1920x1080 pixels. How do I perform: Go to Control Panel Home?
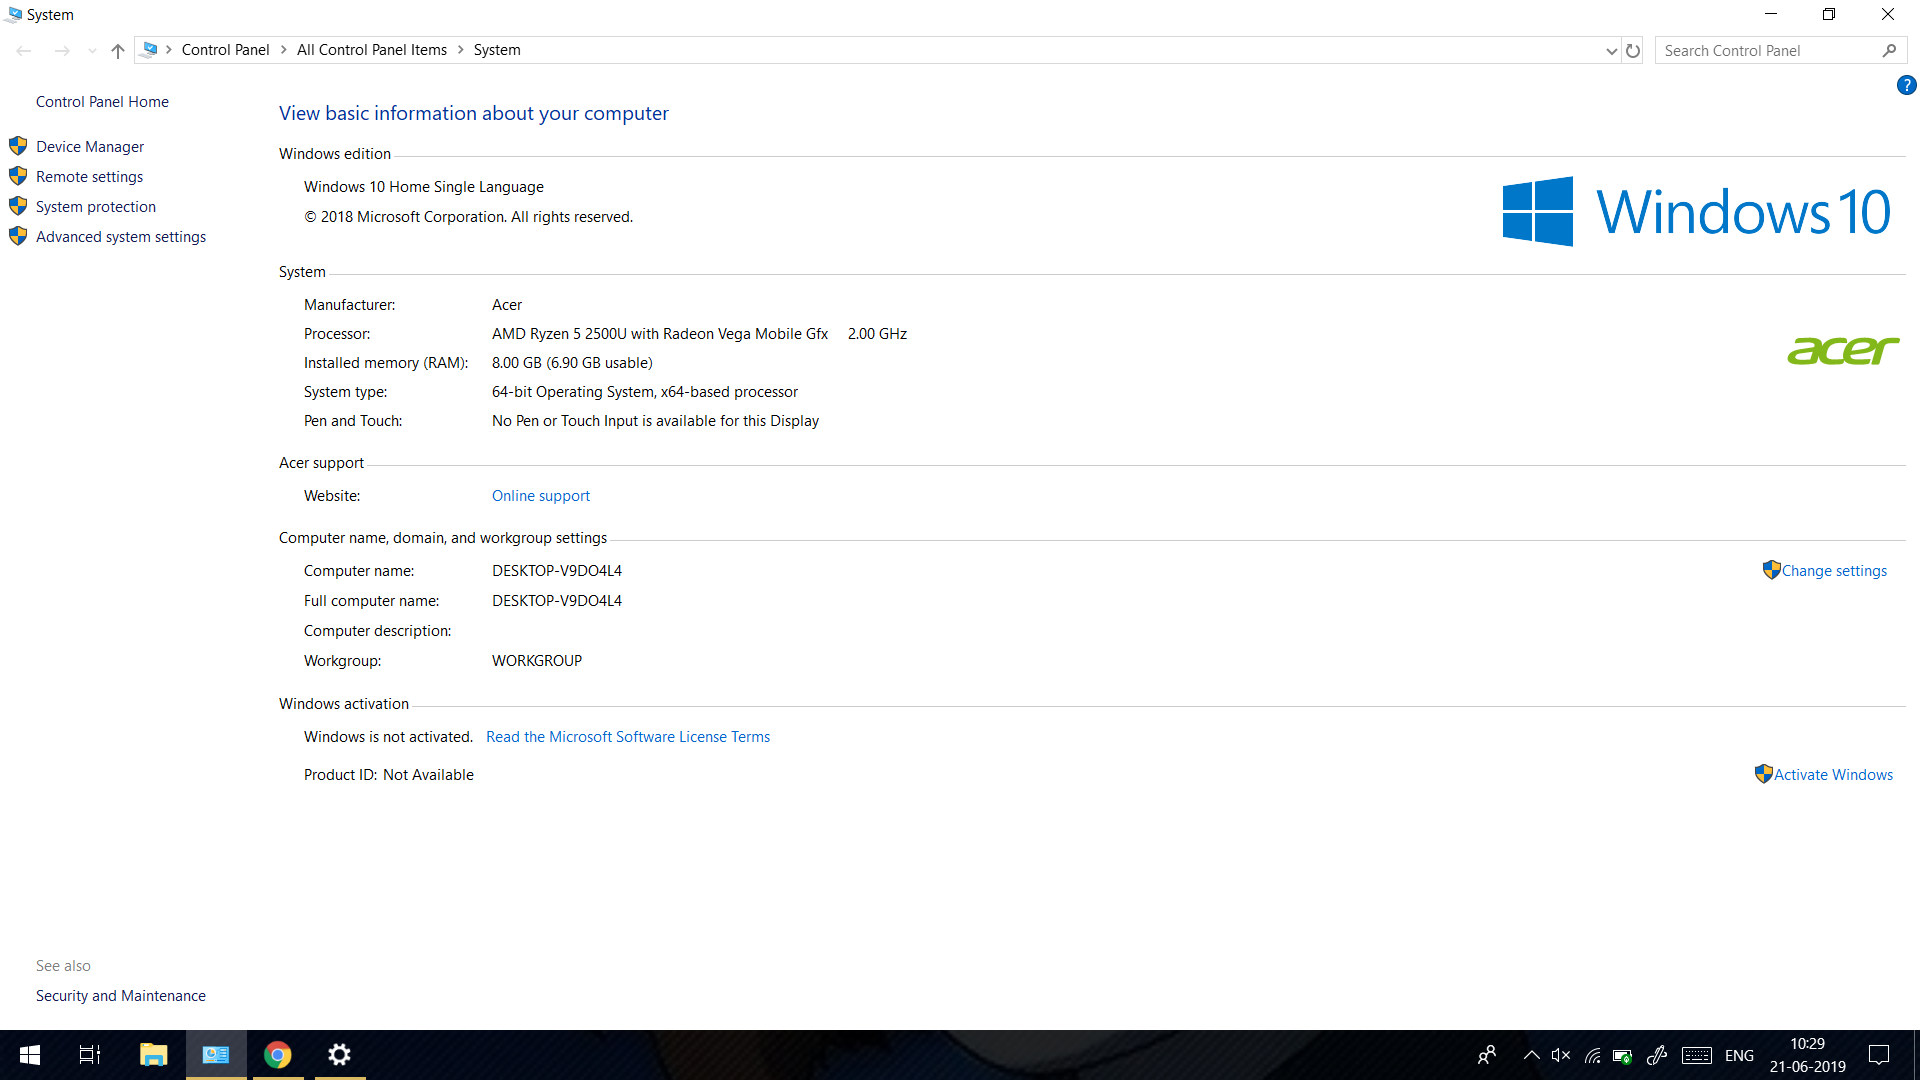coord(102,102)
